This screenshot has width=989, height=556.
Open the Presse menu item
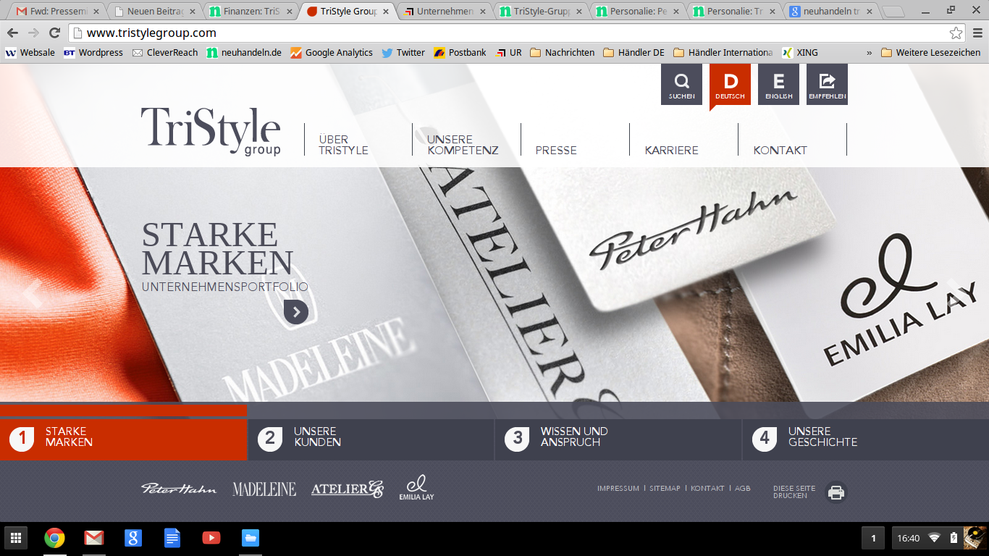pyautogui.click(x=556, y=150)
